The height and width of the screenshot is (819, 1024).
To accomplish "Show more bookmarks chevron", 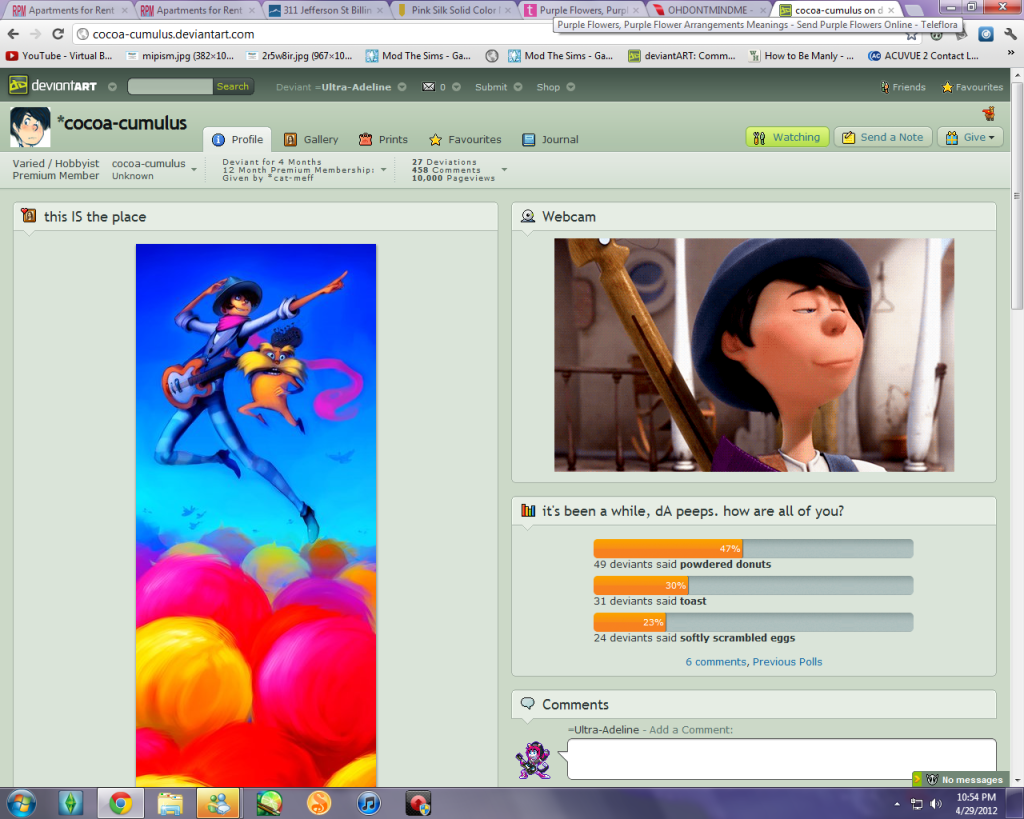I will 1012,54.
